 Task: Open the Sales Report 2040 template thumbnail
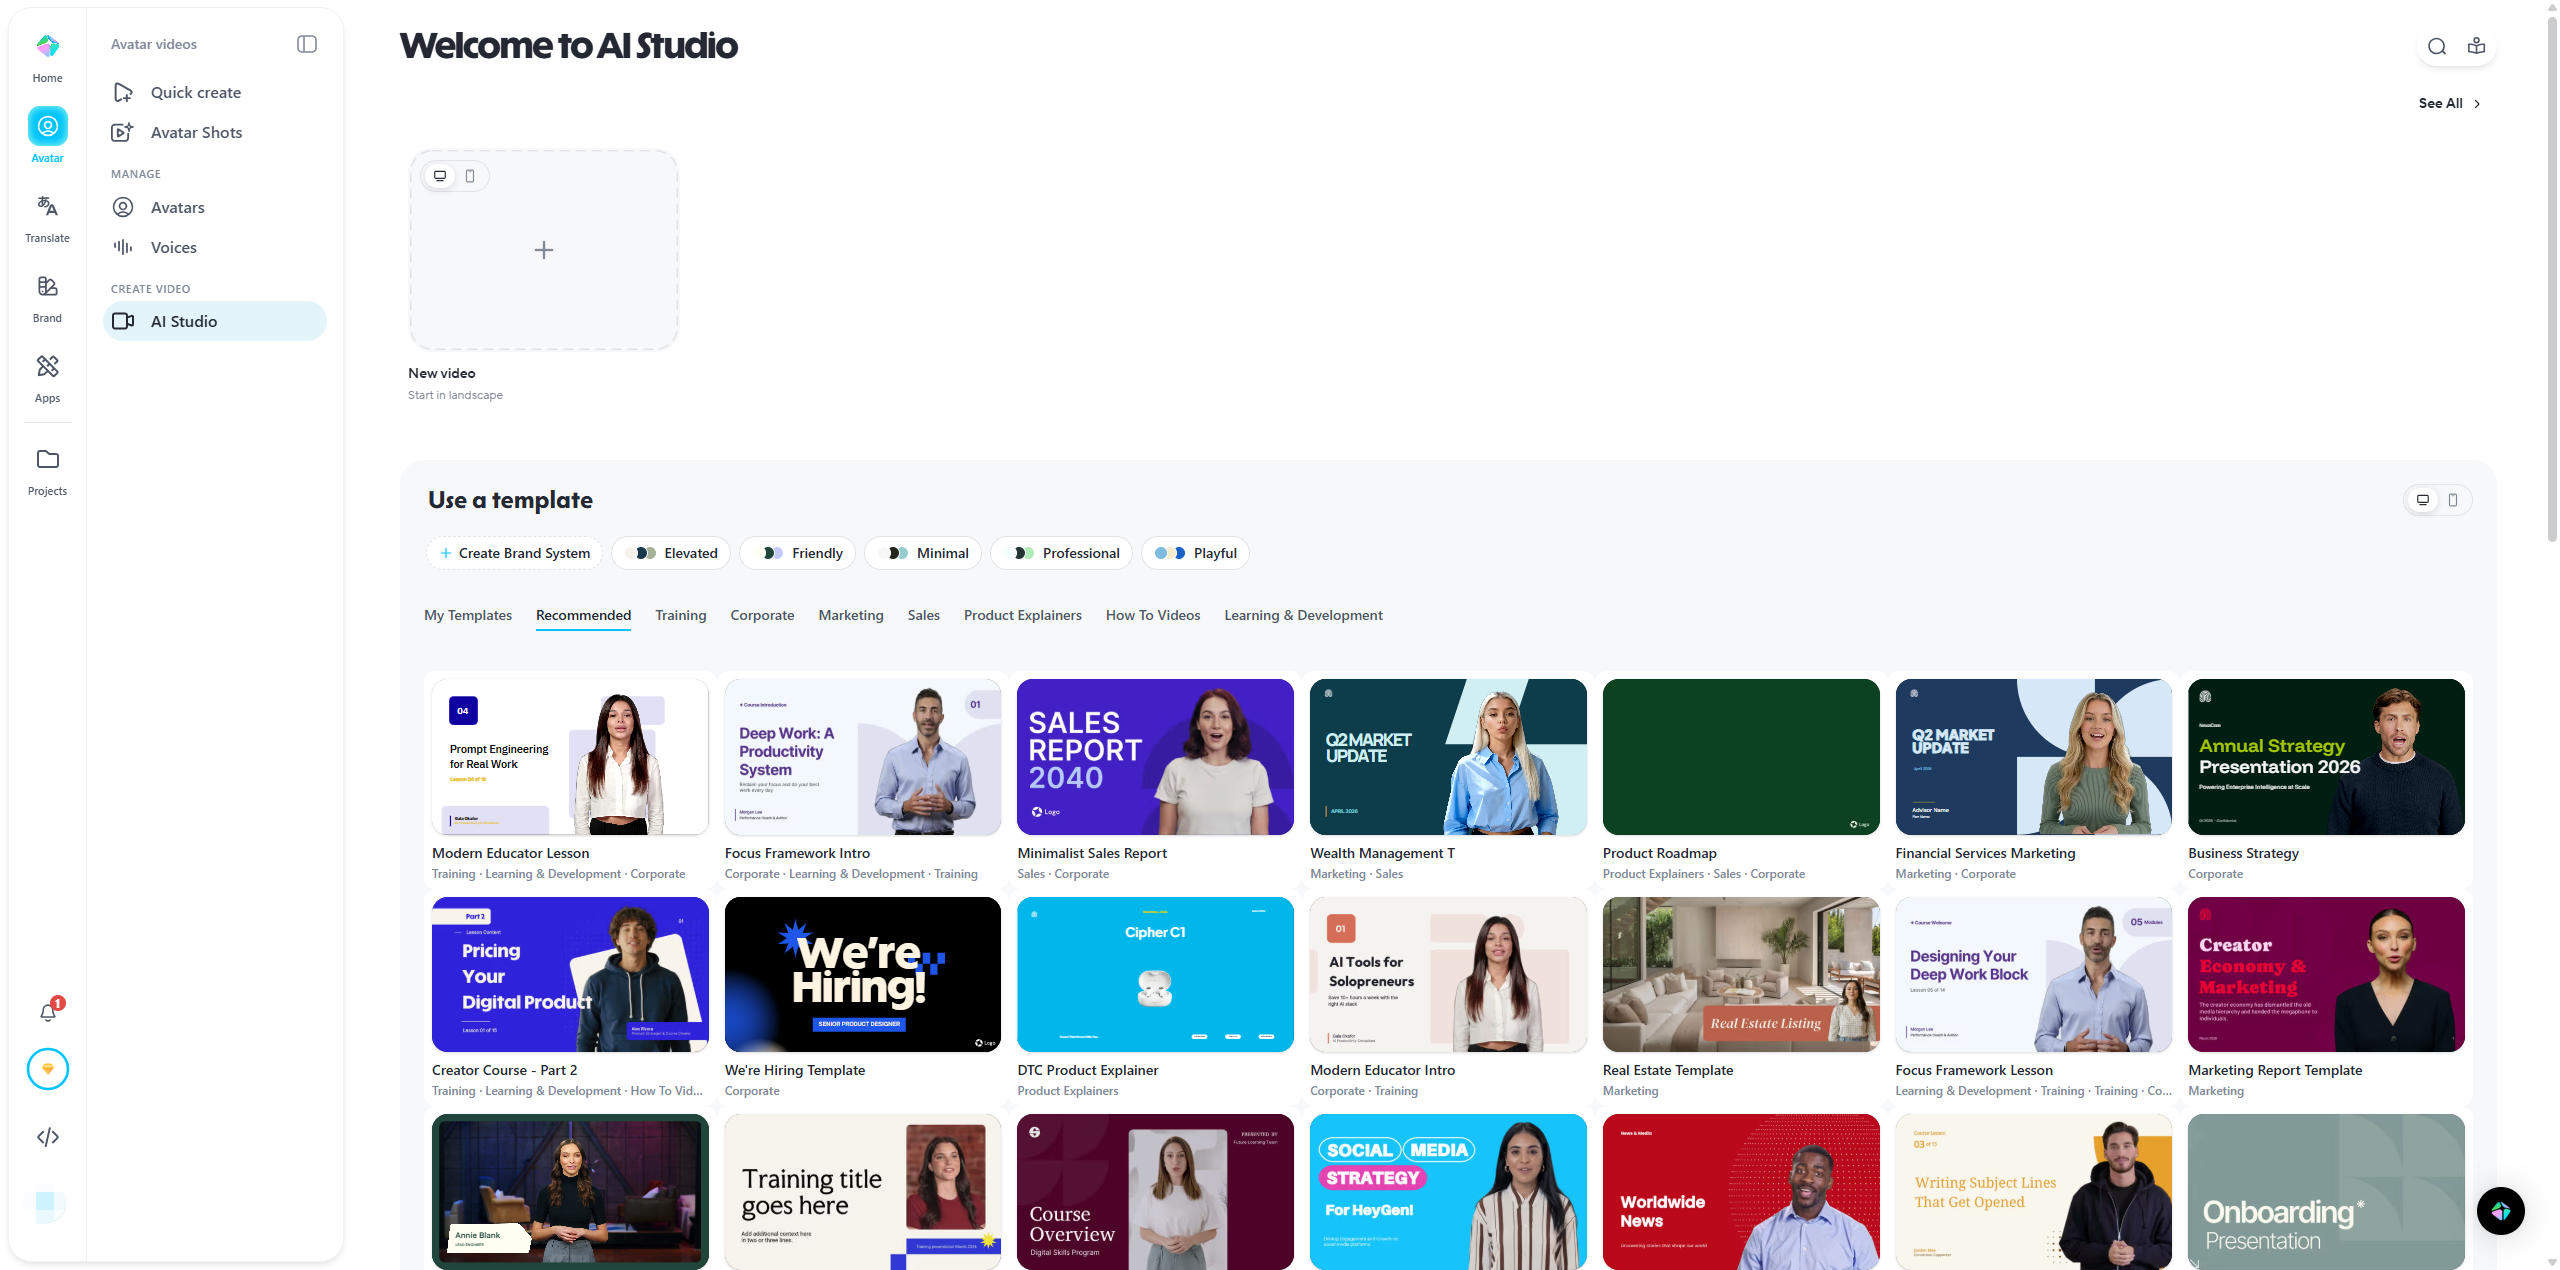coord(1155,757)
